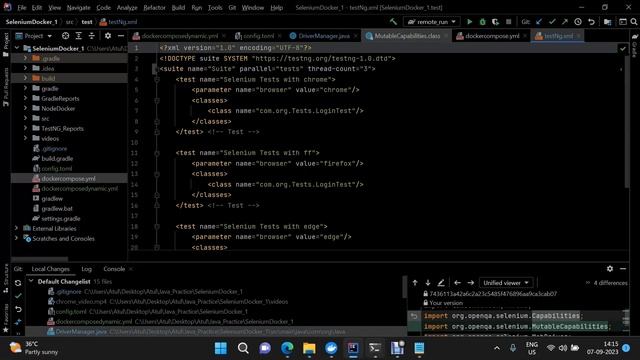
Task: Select opened file target icon in Project panel
Action: pyautogui.click(x=65, y=36)
